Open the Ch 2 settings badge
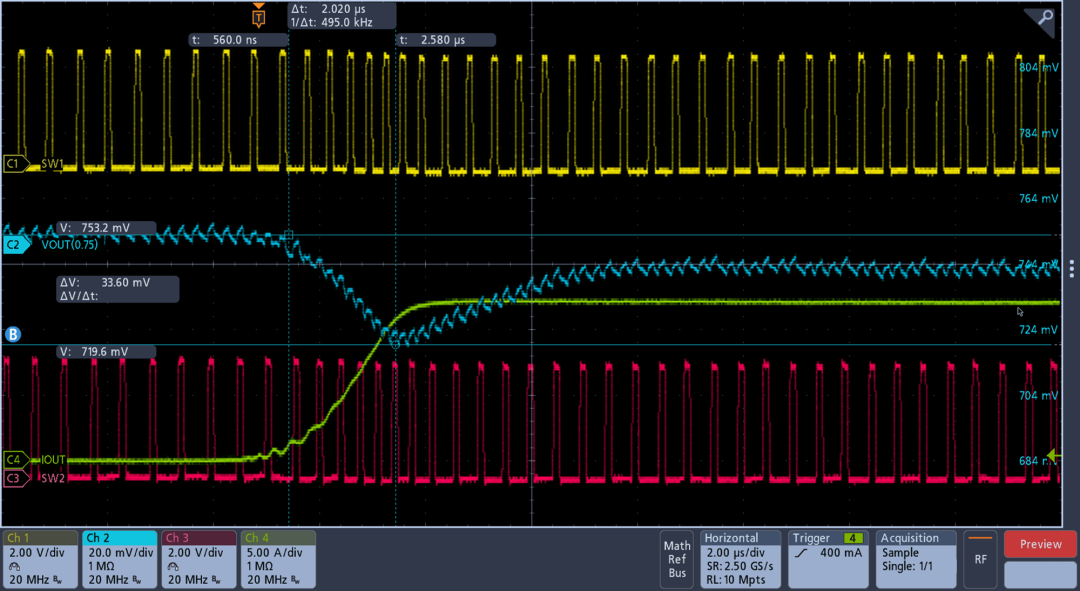The image size is (1080, 591). tap(120, 559)
